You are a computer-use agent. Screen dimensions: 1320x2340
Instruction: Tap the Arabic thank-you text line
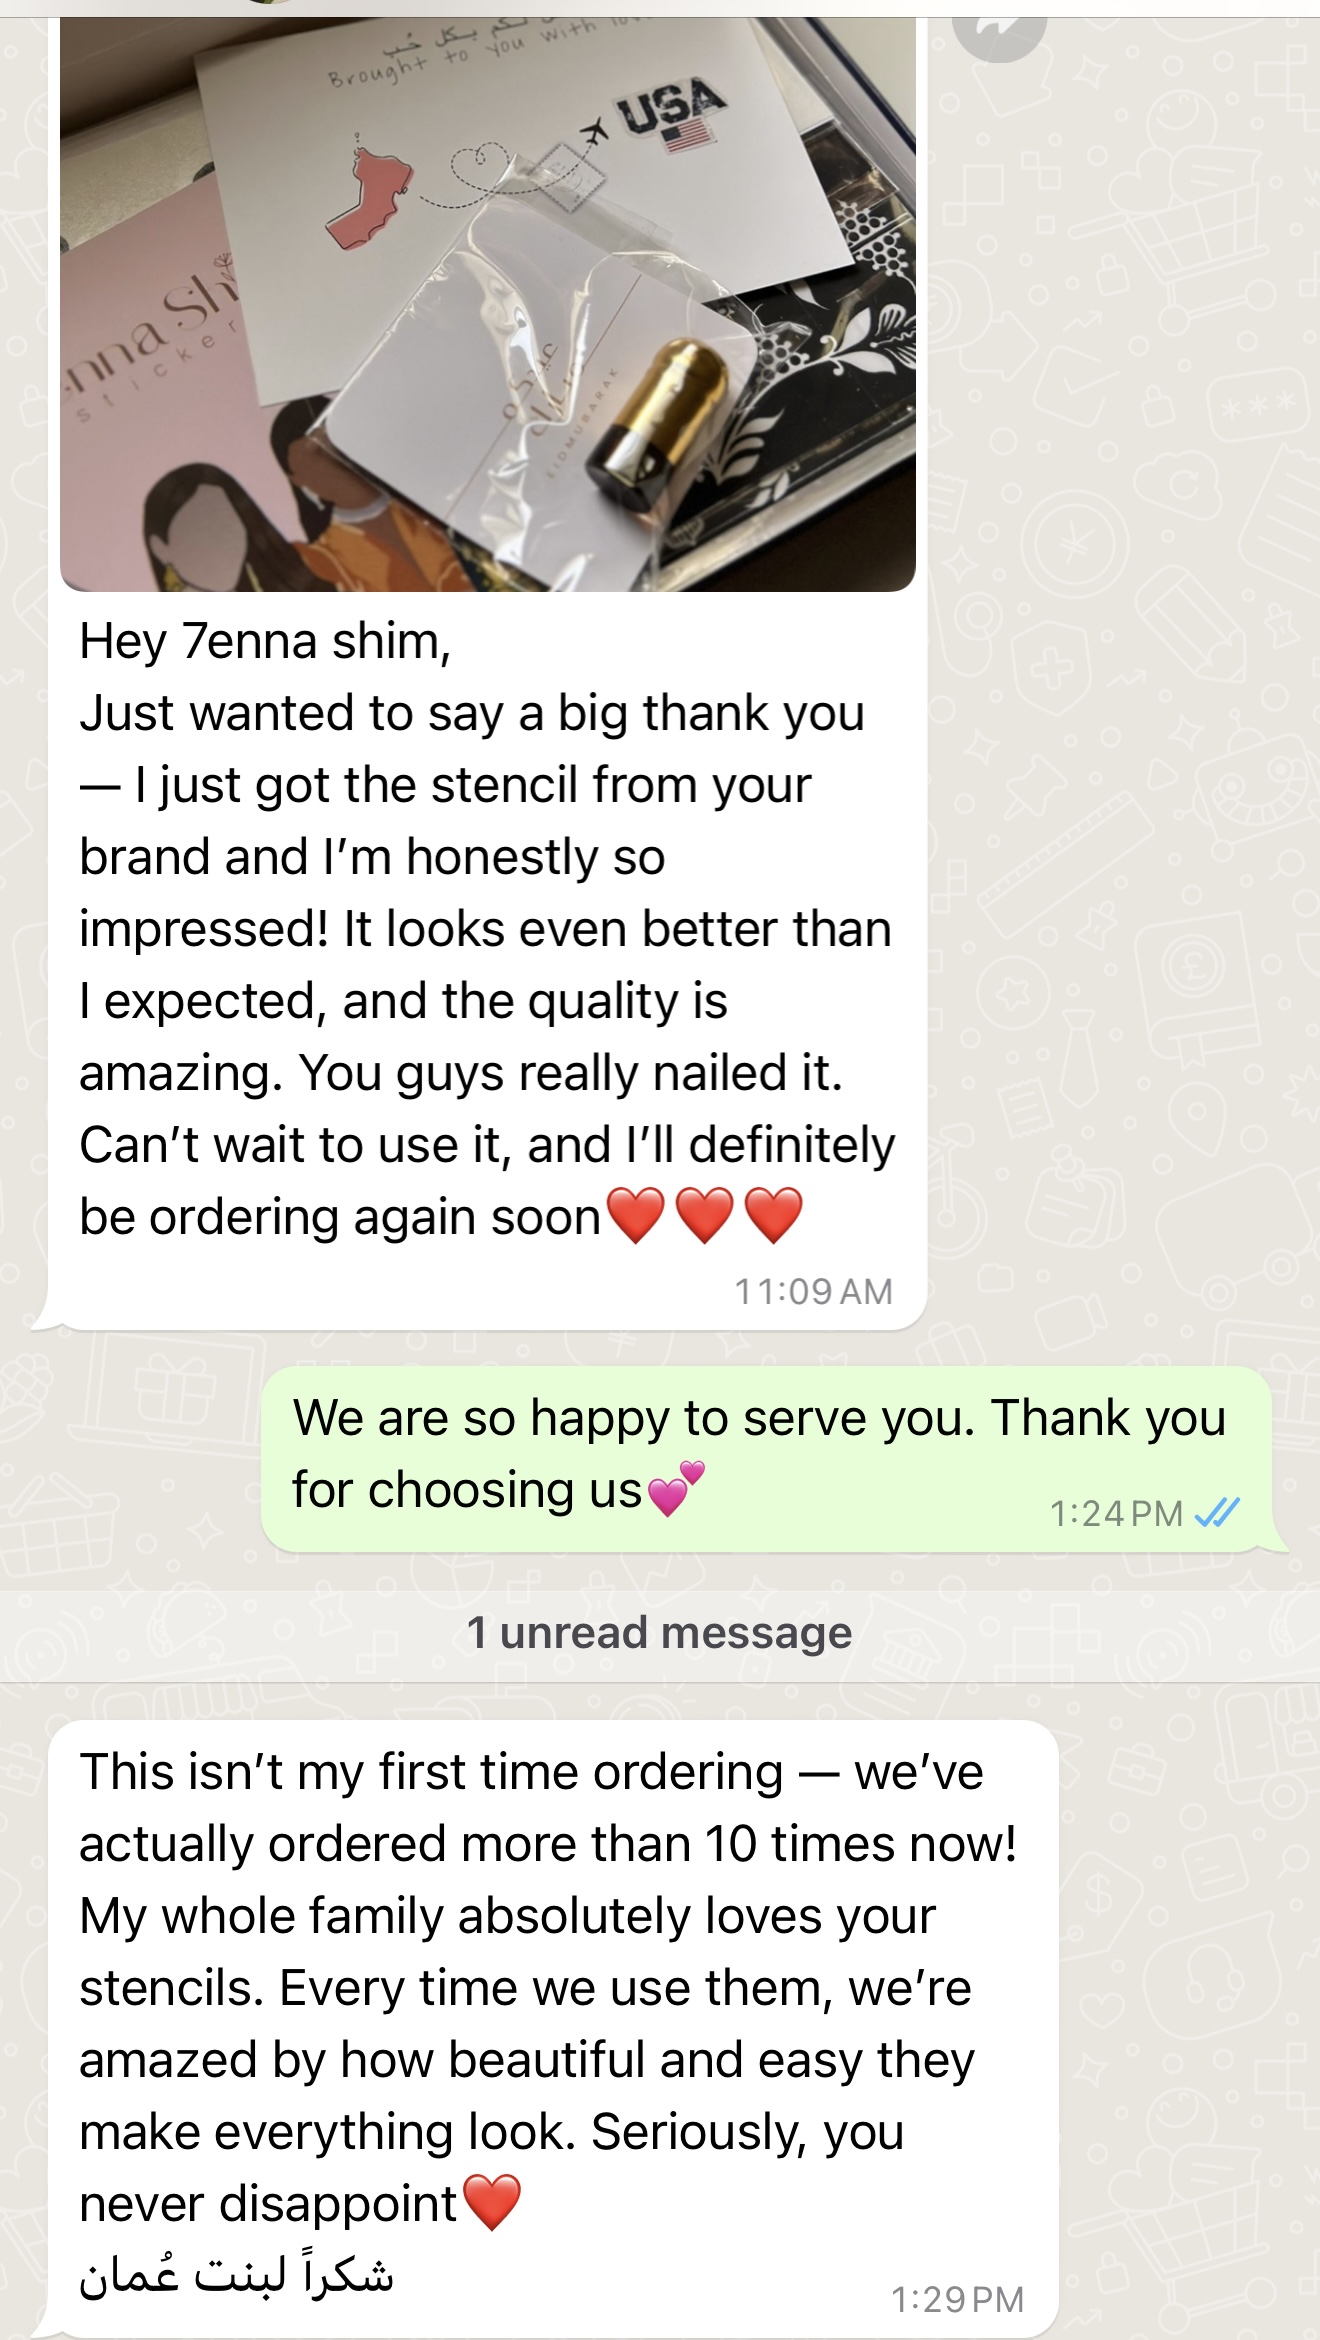tap(236, 2275)
